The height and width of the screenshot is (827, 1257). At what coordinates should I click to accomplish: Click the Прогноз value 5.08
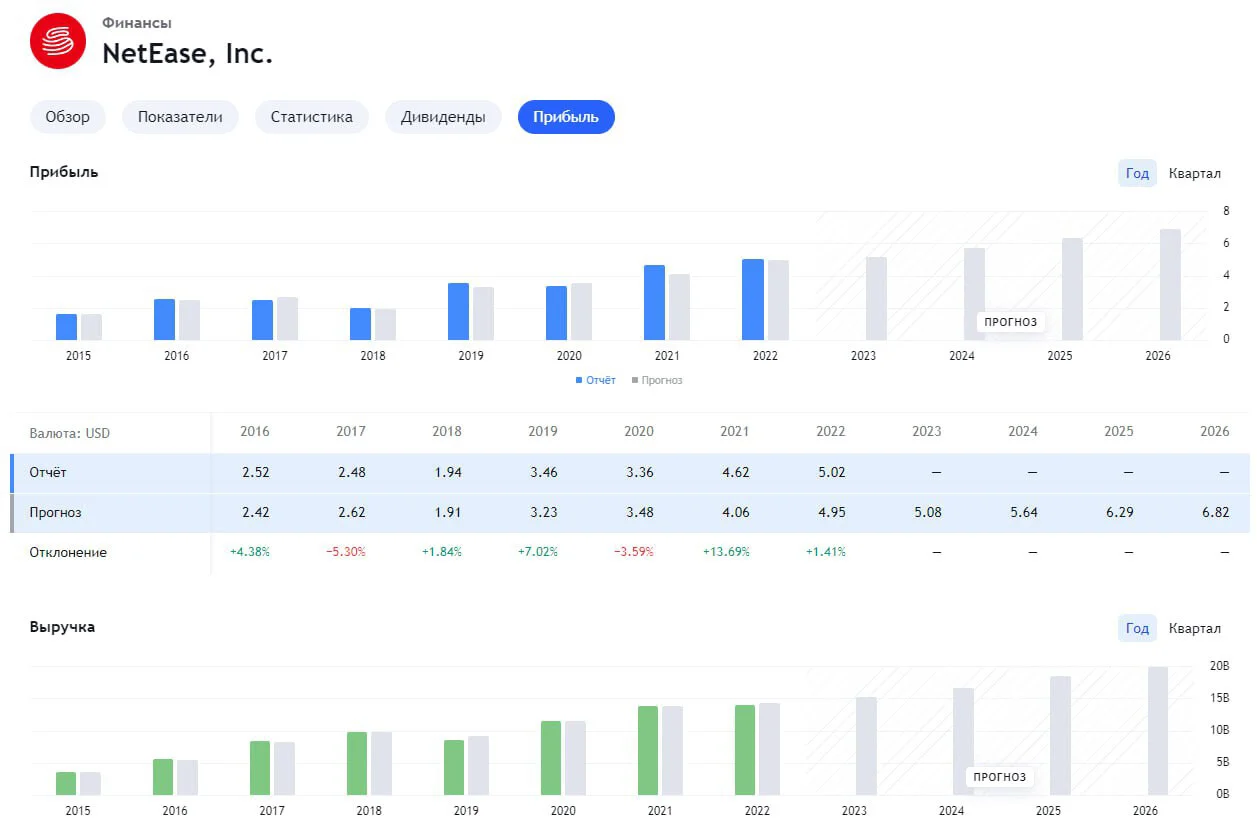pyautogui.click(x=927, y=512)
